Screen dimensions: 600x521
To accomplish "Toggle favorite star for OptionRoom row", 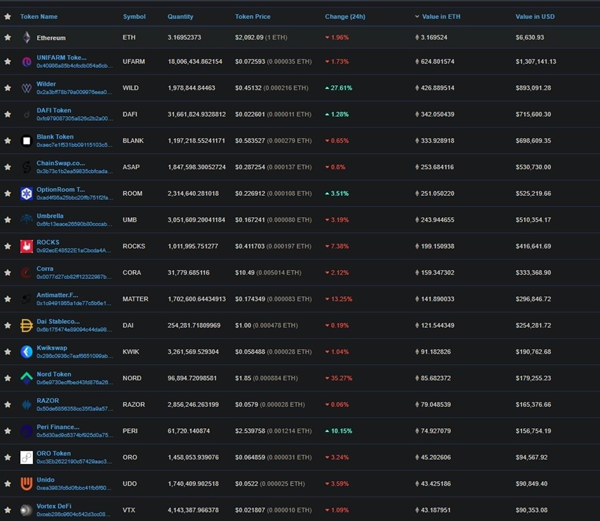I will point(8,194).
